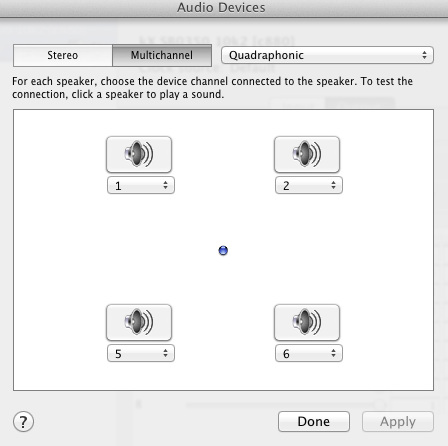Change channel assignment showing 1

tap(141, 185)
